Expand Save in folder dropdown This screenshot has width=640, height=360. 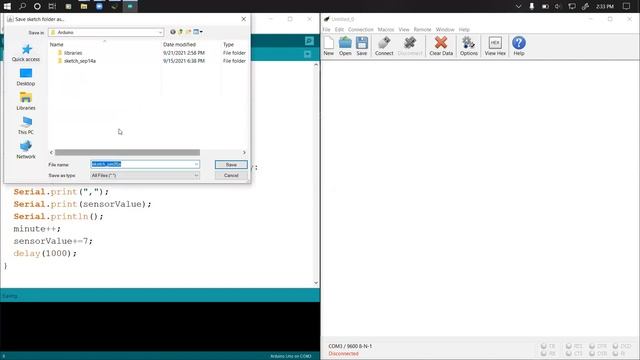tap(160, 32)
